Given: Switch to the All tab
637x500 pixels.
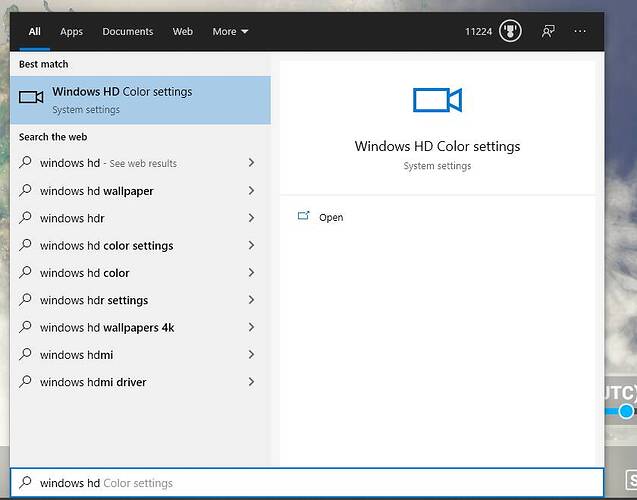Looking at the screenshot, I should click(35, 31).
